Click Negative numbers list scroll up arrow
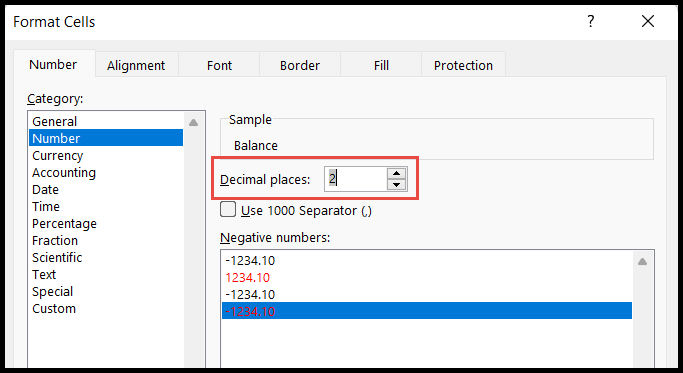The width and height of the screenshot is (683, 373). [x=642, y=261]
